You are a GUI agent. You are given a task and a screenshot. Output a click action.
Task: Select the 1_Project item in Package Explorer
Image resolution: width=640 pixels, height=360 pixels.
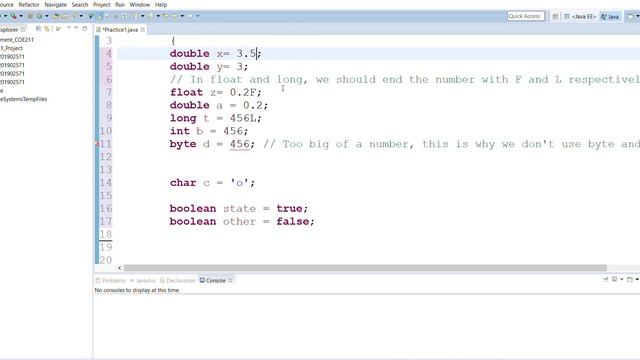11,48
